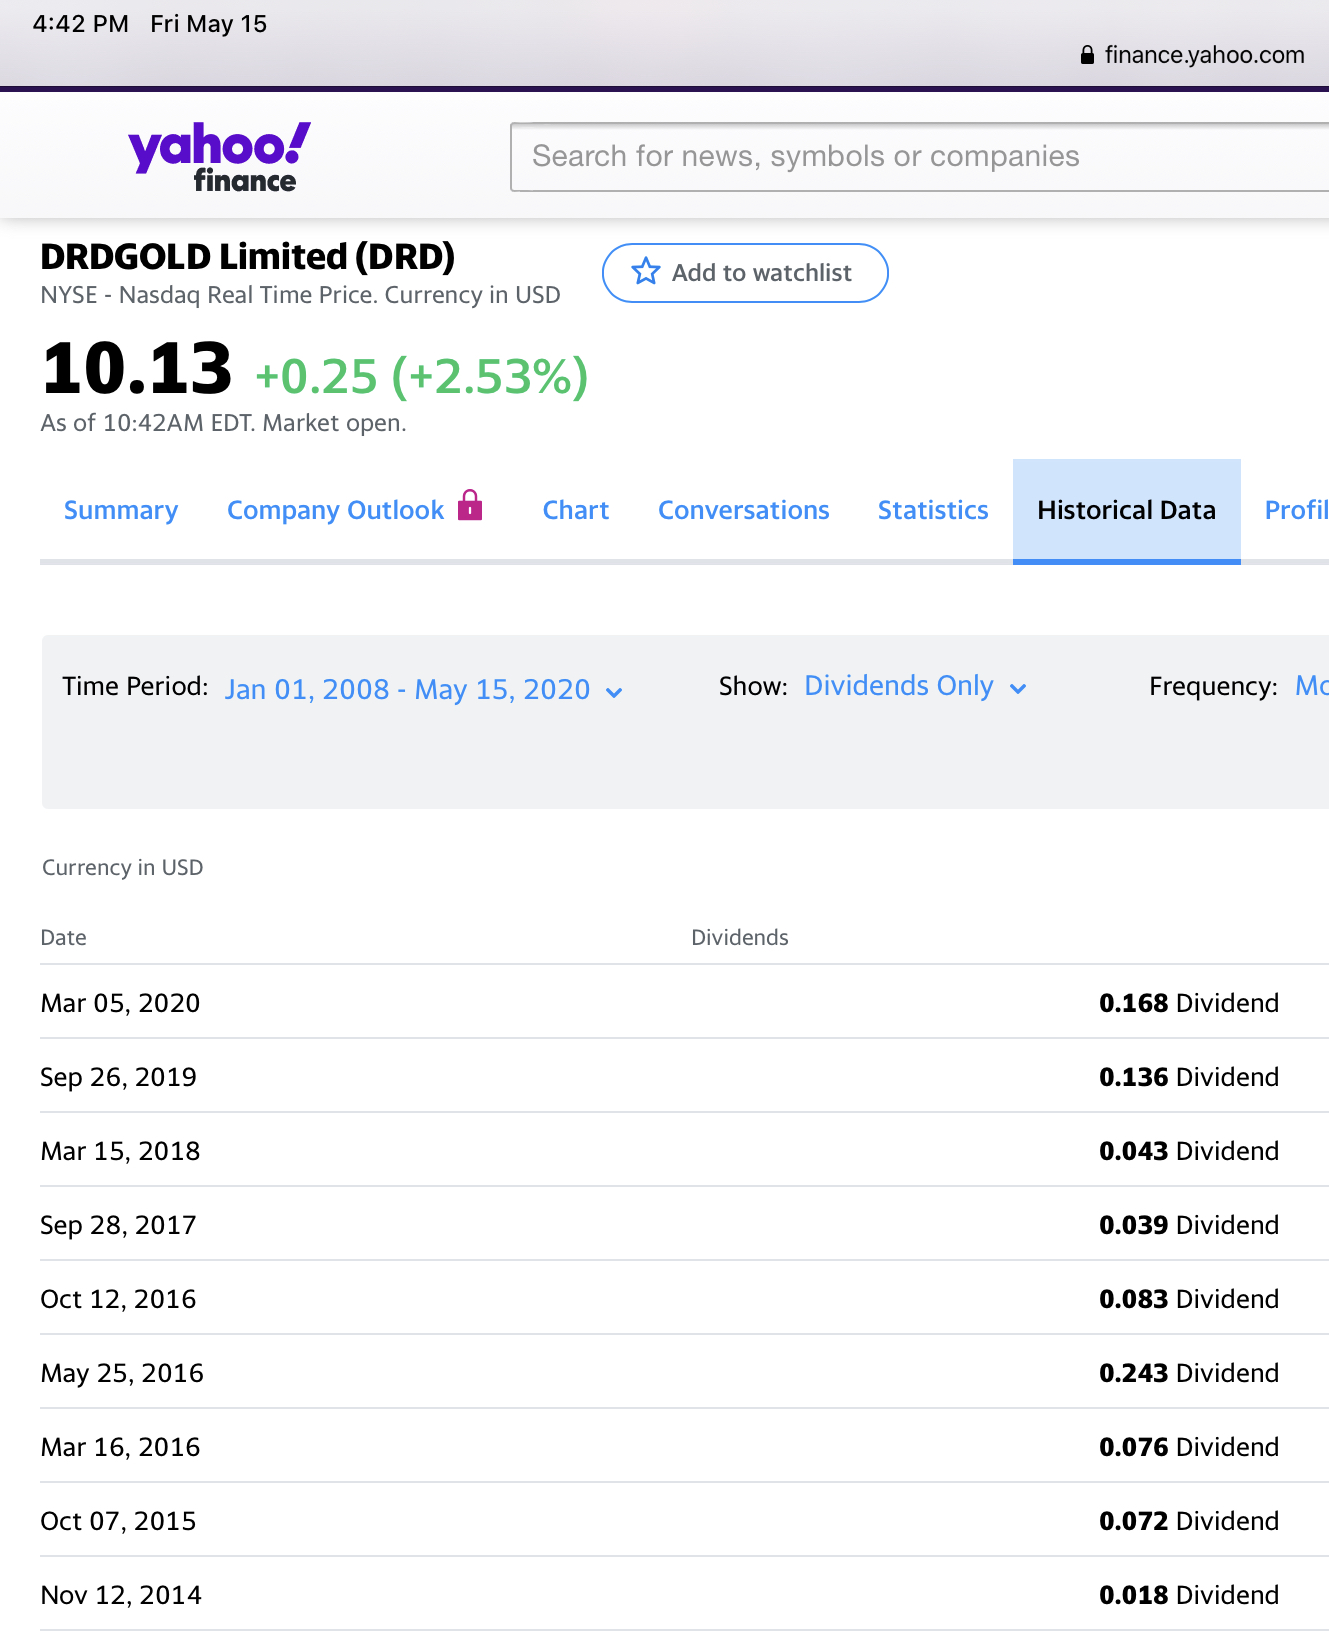Select the Historical Data tab
The width and height of the screenshot is (1329, 1638).
1126,510
